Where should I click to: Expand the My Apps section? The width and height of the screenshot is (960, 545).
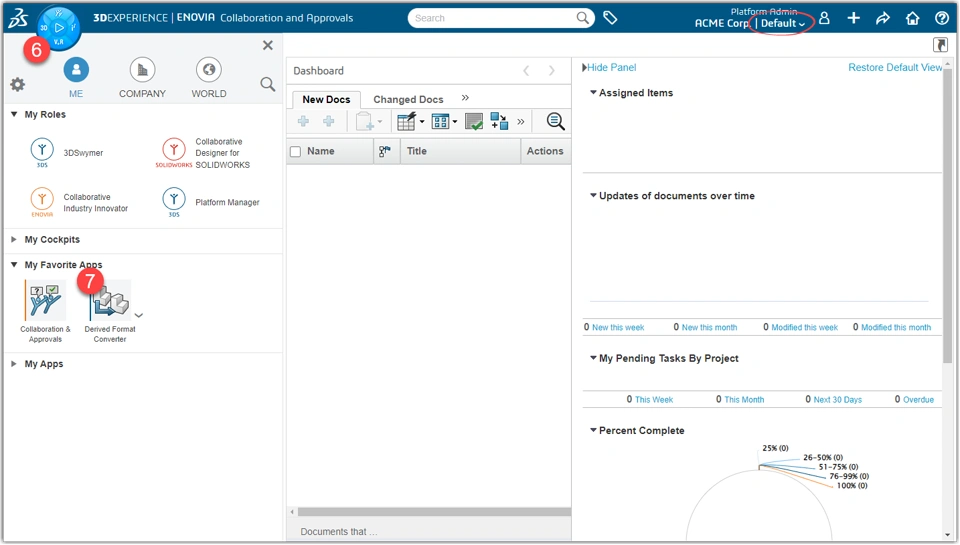pyautogui.click(x=14, y=364)
